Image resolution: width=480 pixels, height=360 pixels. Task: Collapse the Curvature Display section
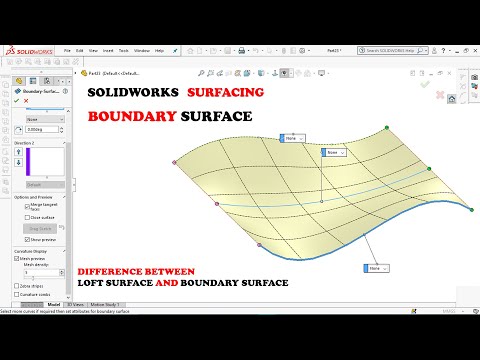[x=64, y=251]
